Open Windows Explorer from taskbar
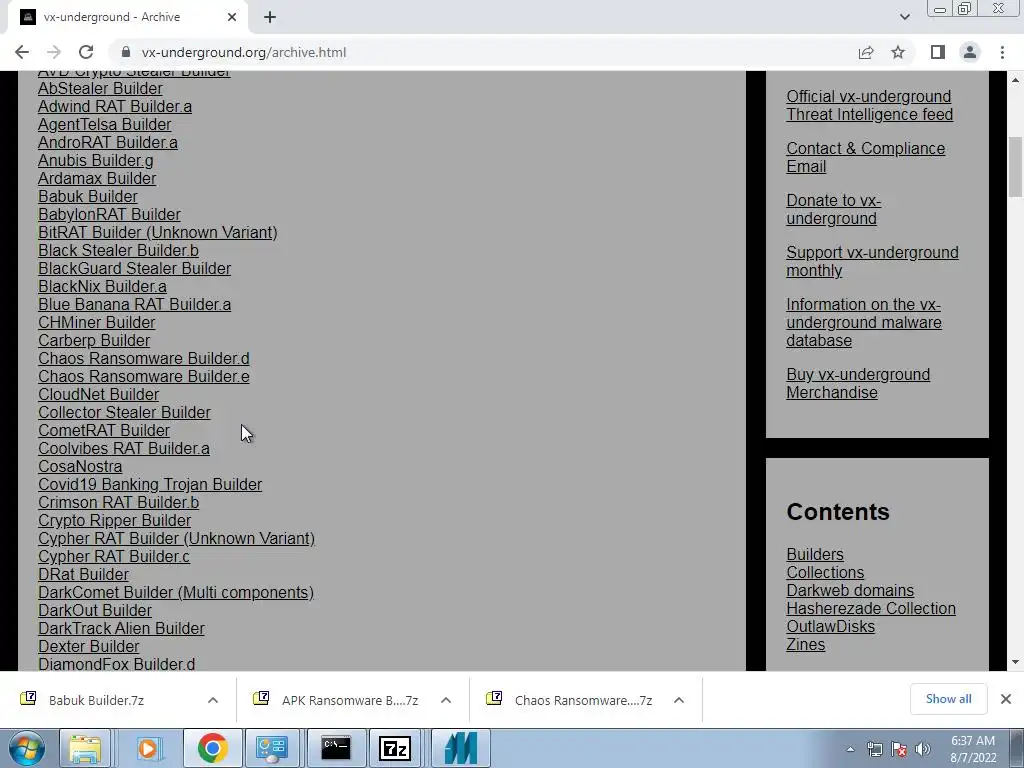Image resolution: width=1024 pixels, height=768 pixels. point(86,748)
